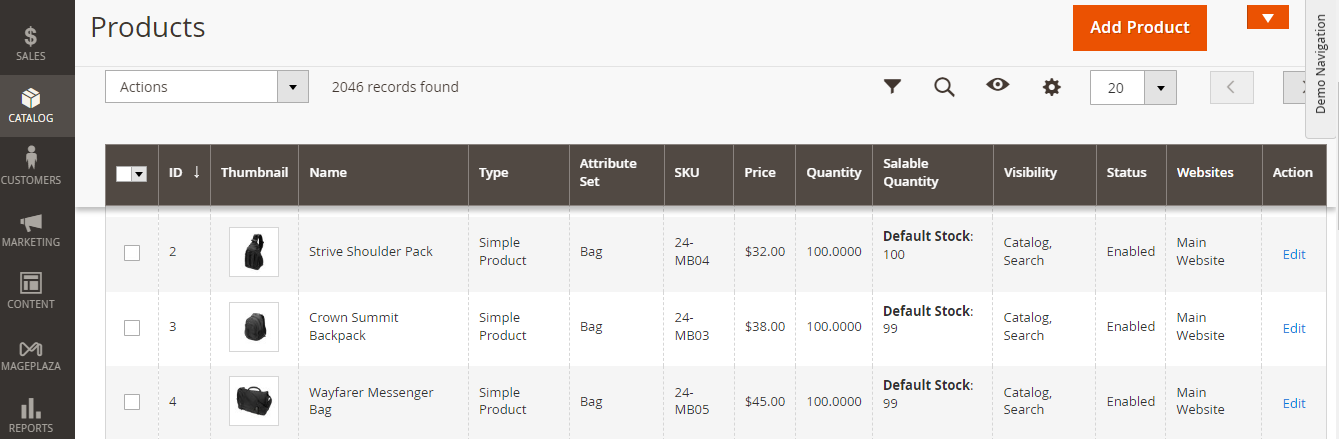
Task: Edit the Wayfarer Messenger Bag product
Action: tap(1294, 403)
